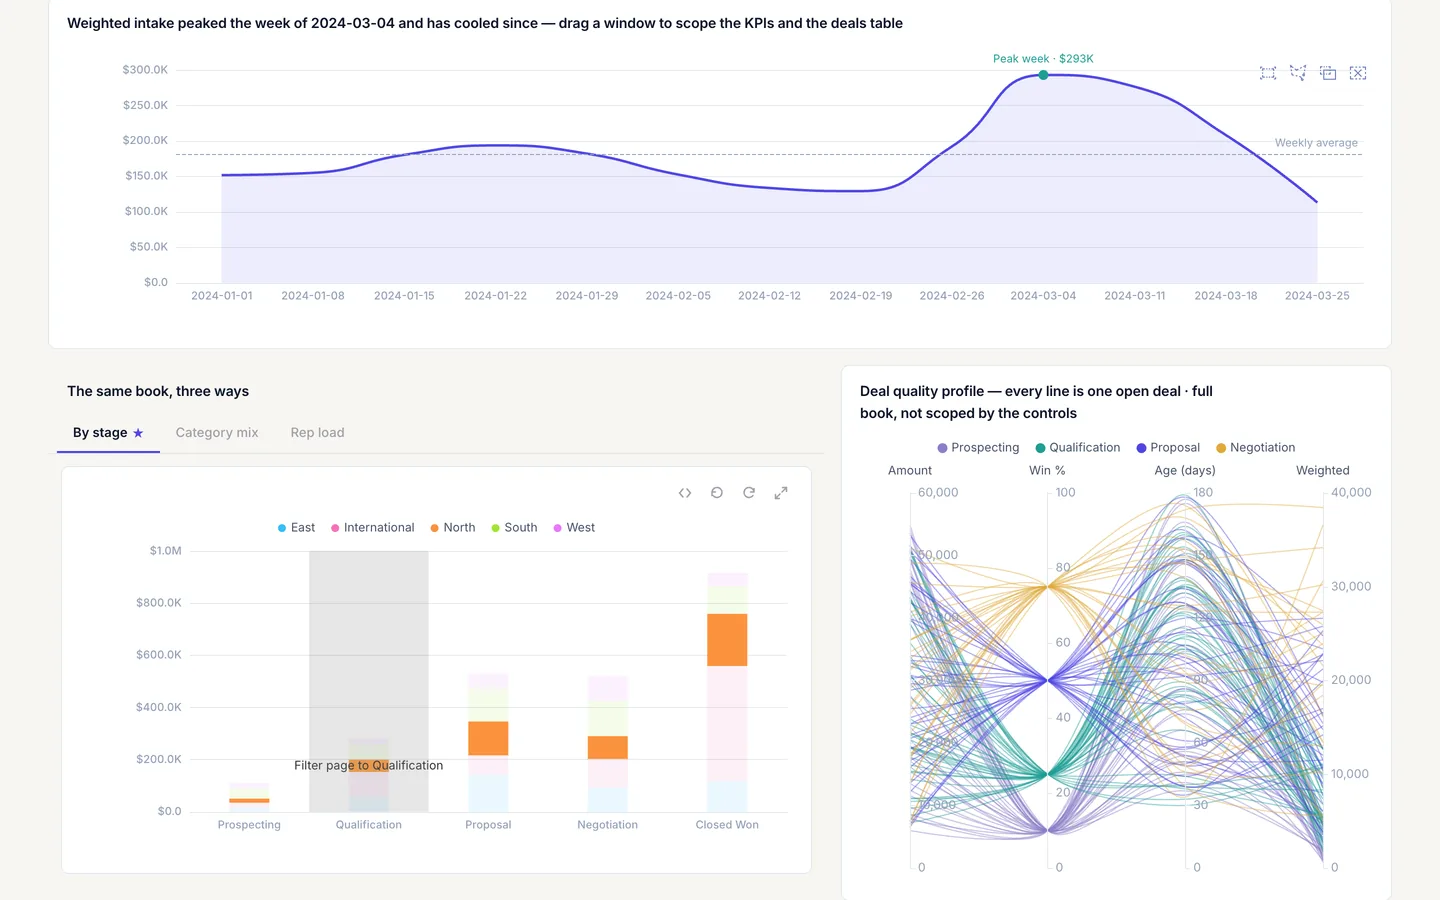Click the orange North segment of Proposal bar

[x=488, y=738]
